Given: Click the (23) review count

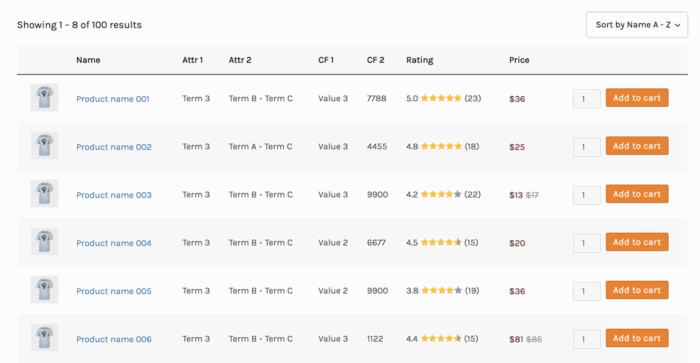Looking at the screenshot, I should pos(473,98).
